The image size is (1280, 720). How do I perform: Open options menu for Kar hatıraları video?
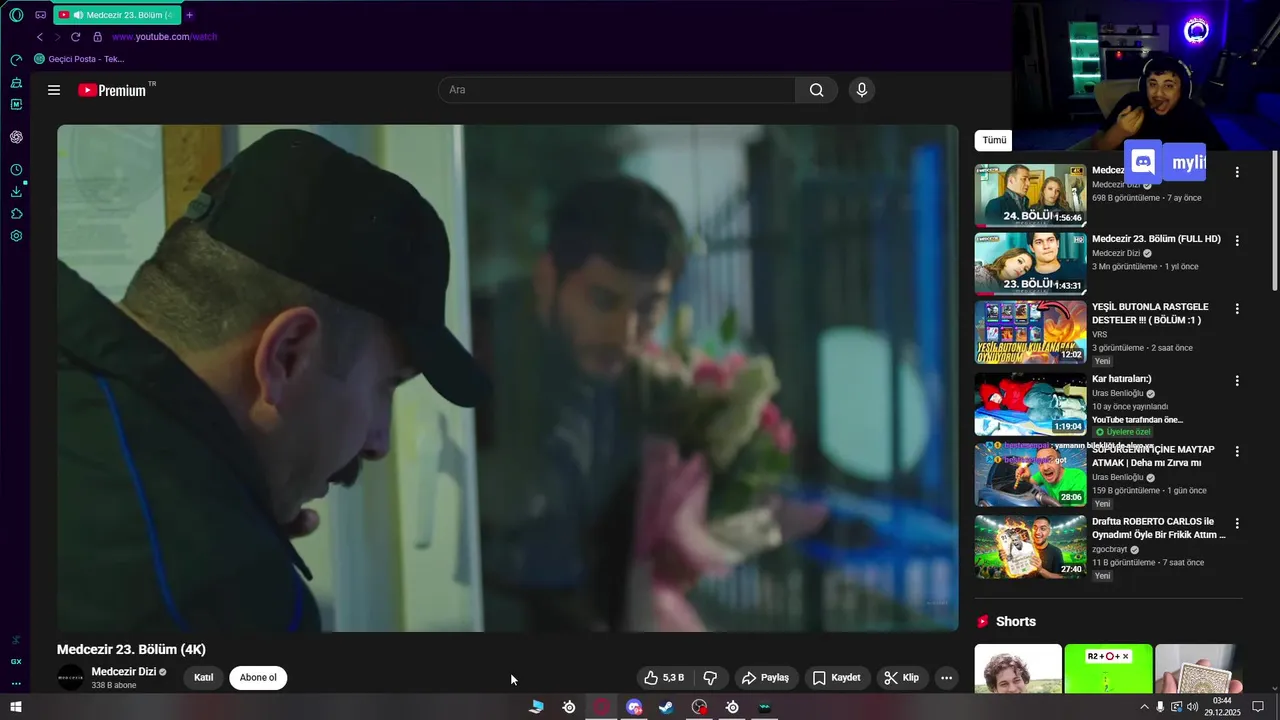tap(1237, 381)
